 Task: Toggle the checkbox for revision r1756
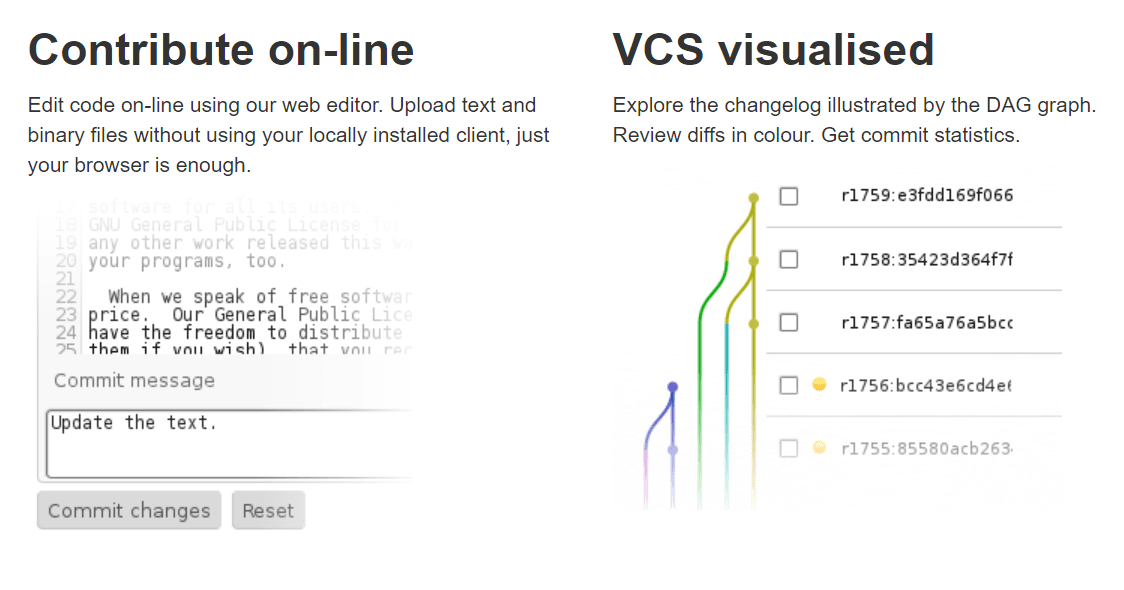click(789, 385)
